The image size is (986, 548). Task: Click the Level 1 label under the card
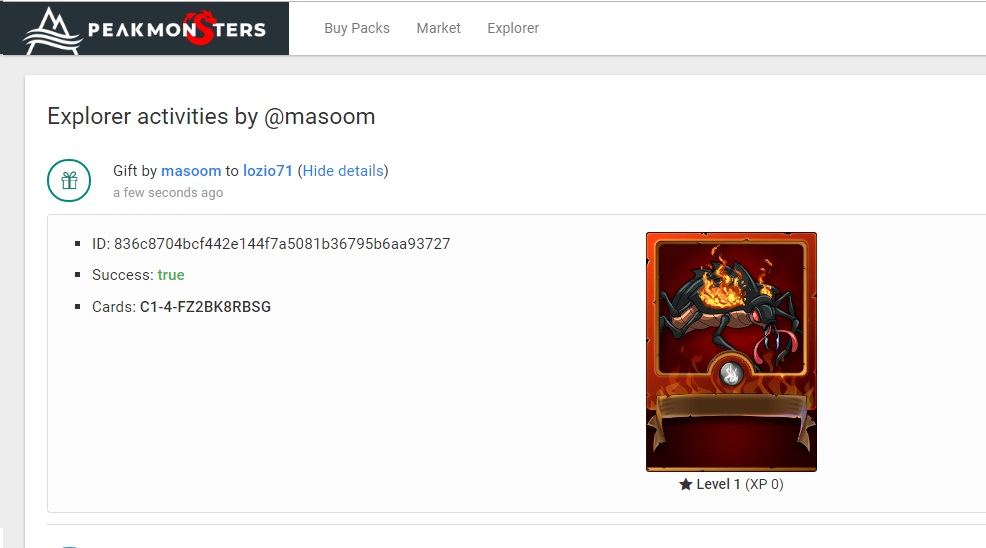pyautogui.click(x=718, y=484)
